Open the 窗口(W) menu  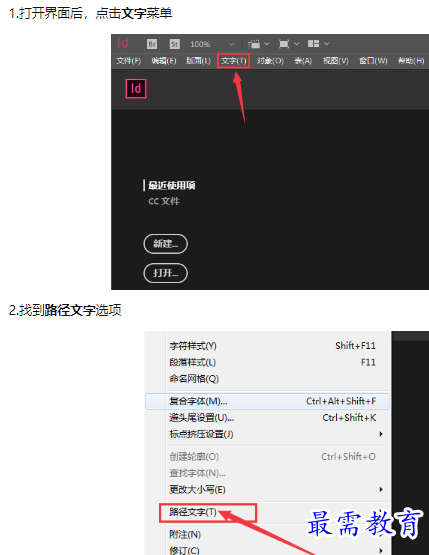(373, 61)
